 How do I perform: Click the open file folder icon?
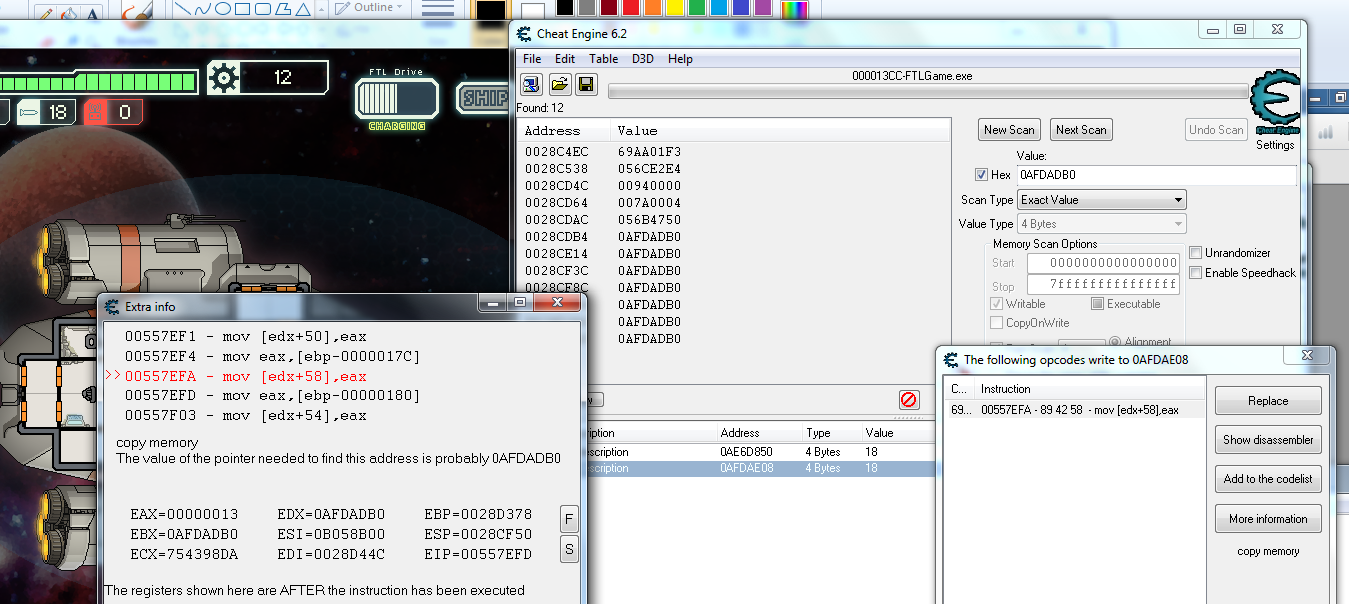[560, 84]
